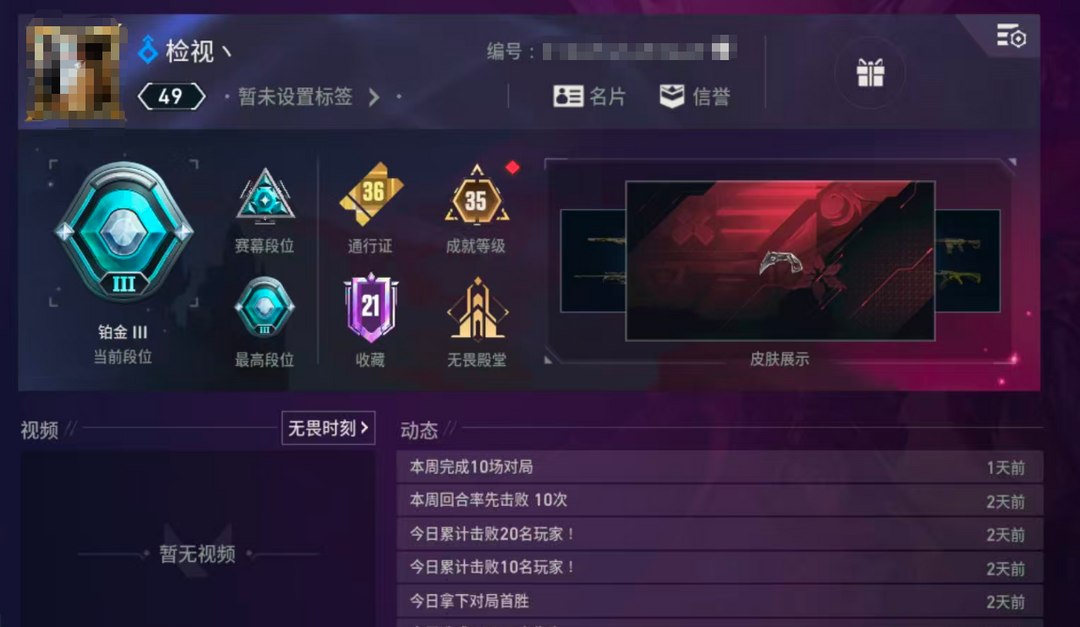Show the right weapon skin card
The width and height of the screenshot is (1080, 627).
[x=968, y=260]
